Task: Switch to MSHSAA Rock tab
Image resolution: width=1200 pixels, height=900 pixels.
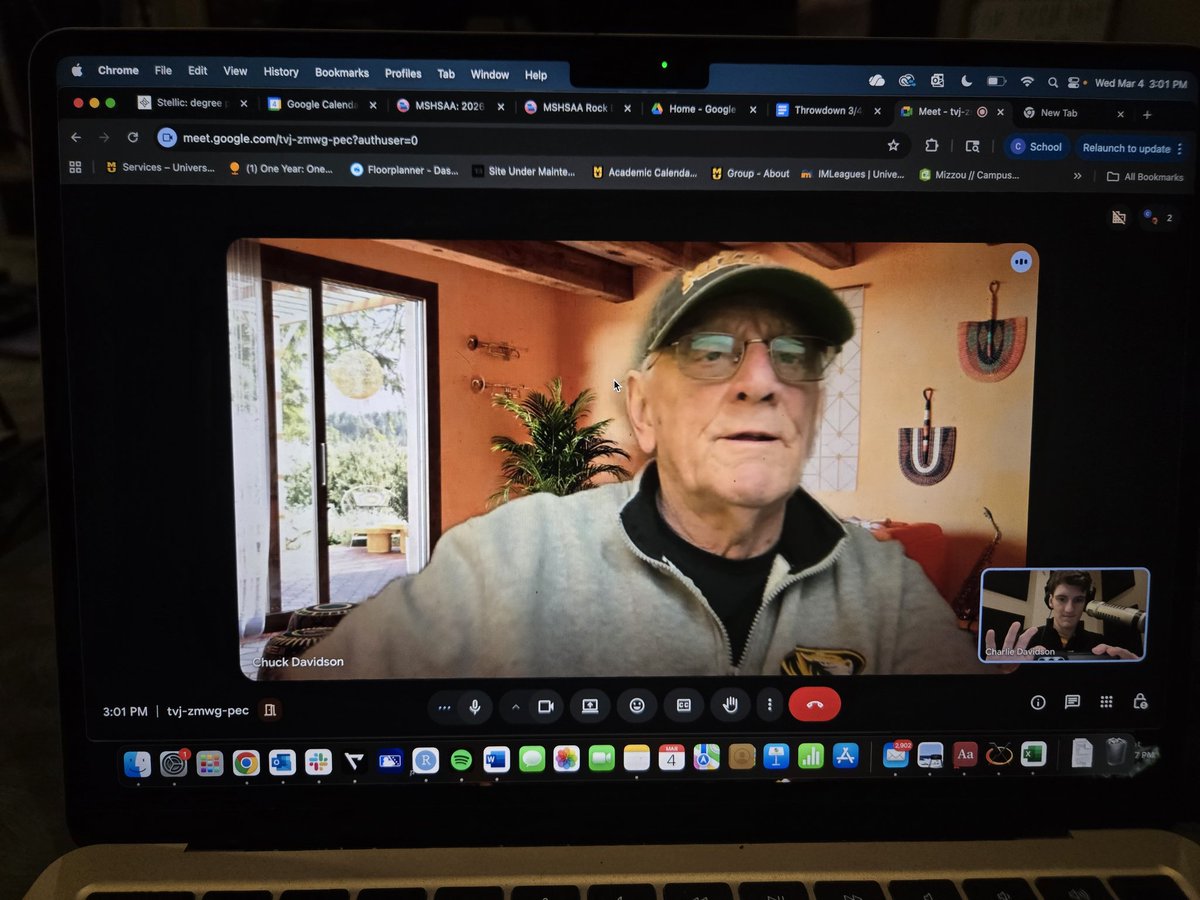Action: coord(577,107)
